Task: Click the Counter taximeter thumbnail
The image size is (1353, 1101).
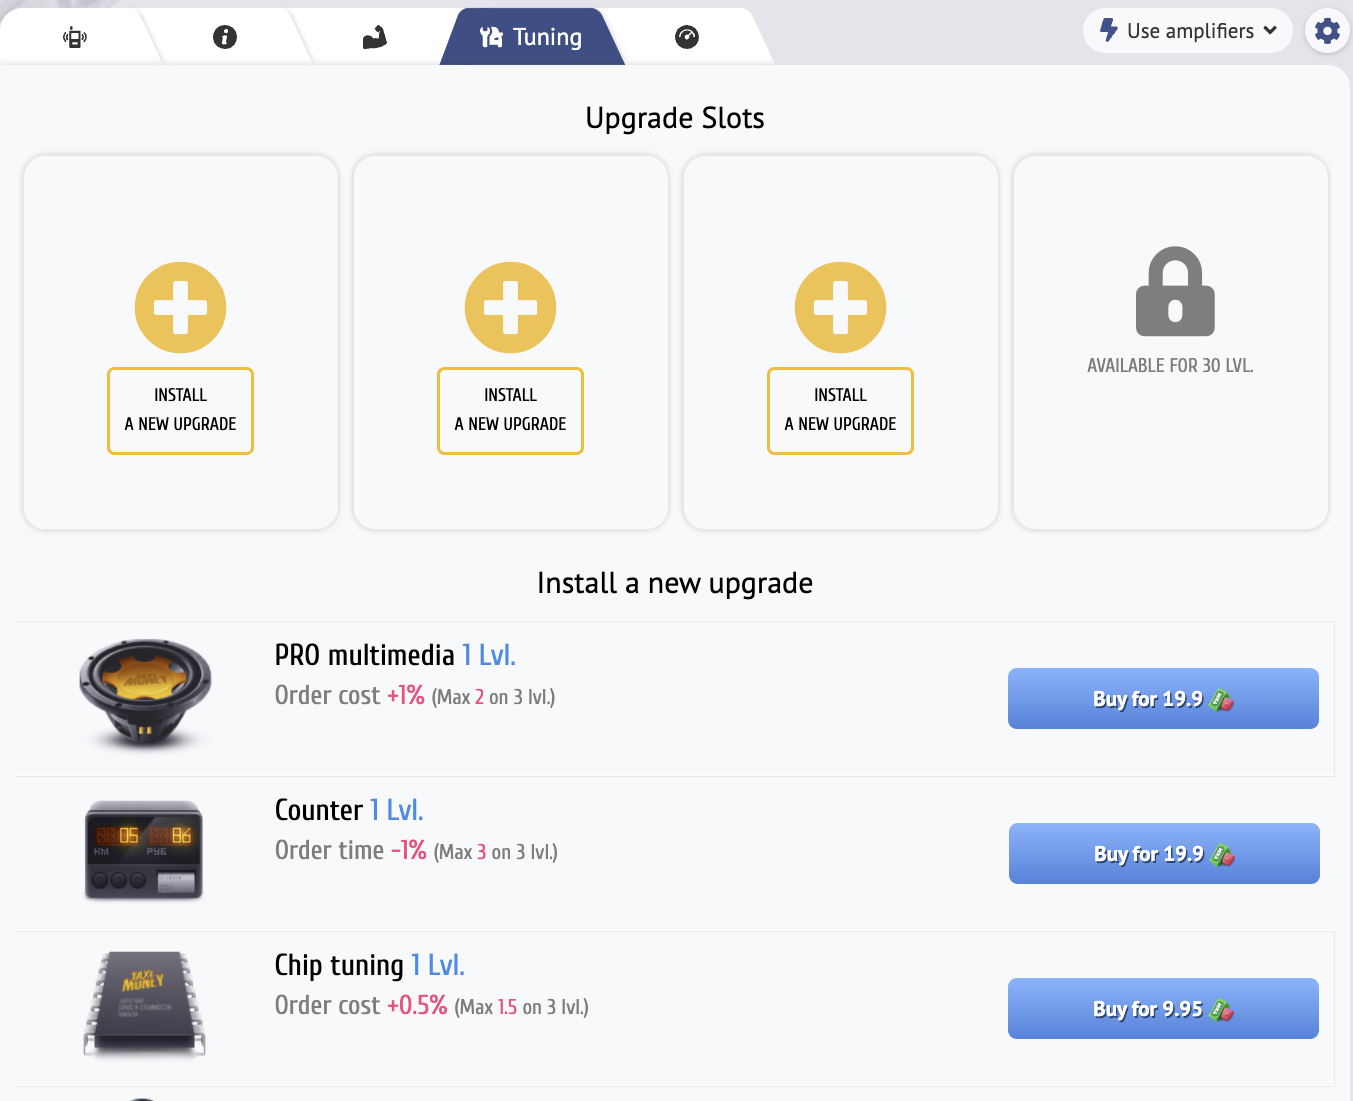Action: click(144, 850)
